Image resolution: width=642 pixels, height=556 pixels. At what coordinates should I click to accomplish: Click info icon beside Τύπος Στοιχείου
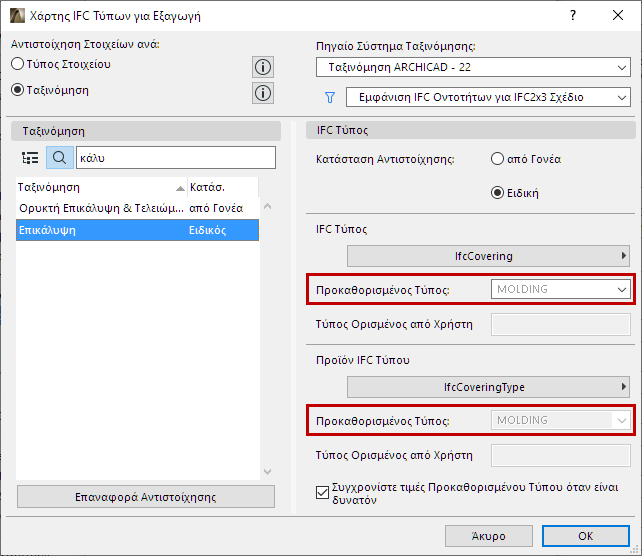click(263, 67)
